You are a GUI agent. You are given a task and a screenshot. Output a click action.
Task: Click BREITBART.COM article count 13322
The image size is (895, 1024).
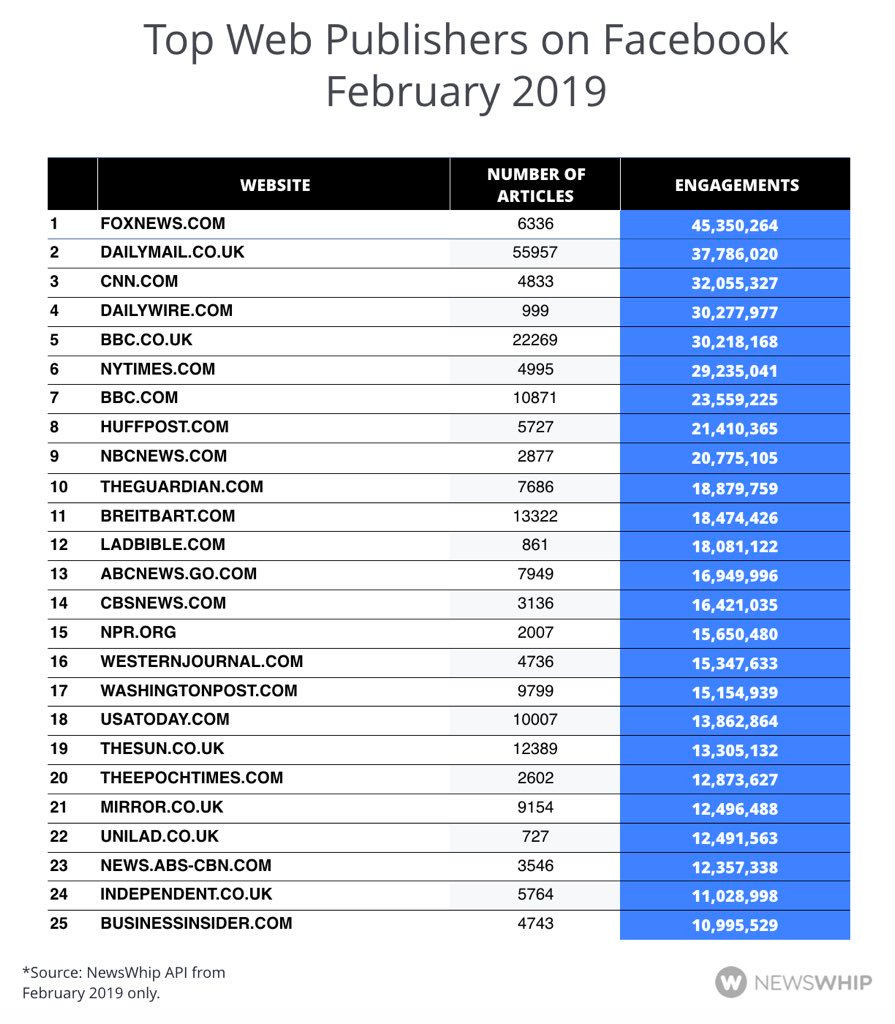coord(535,516)
